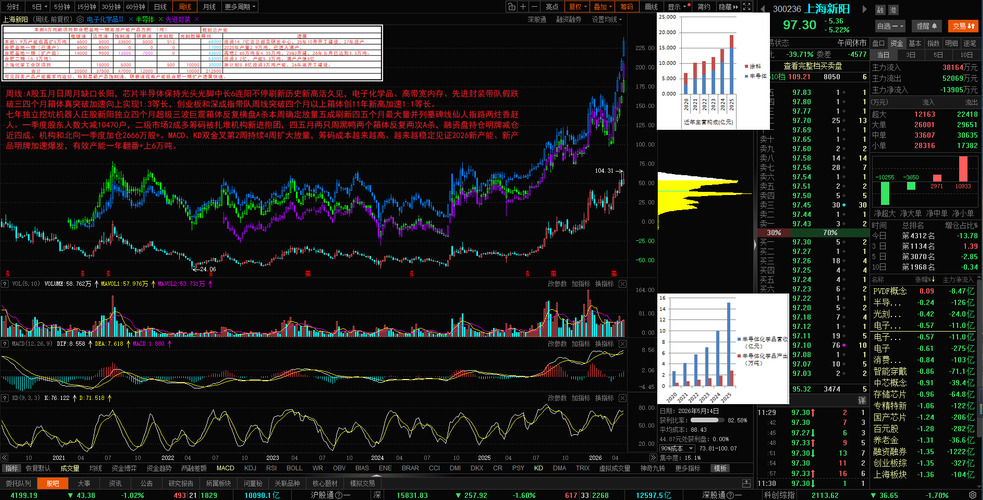
Task: Click help question mark on MACD panel
Action: pyautogui.click(x=5, y=344)
